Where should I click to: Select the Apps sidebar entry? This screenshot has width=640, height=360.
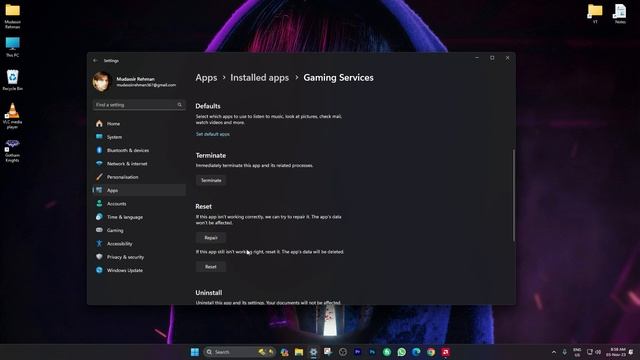click(x=139, y=190)
